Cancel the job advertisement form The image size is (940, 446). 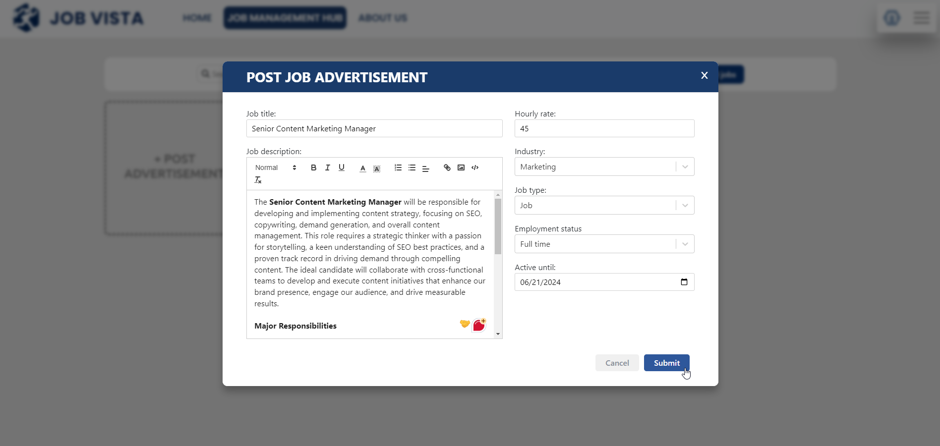pos(617,363)
